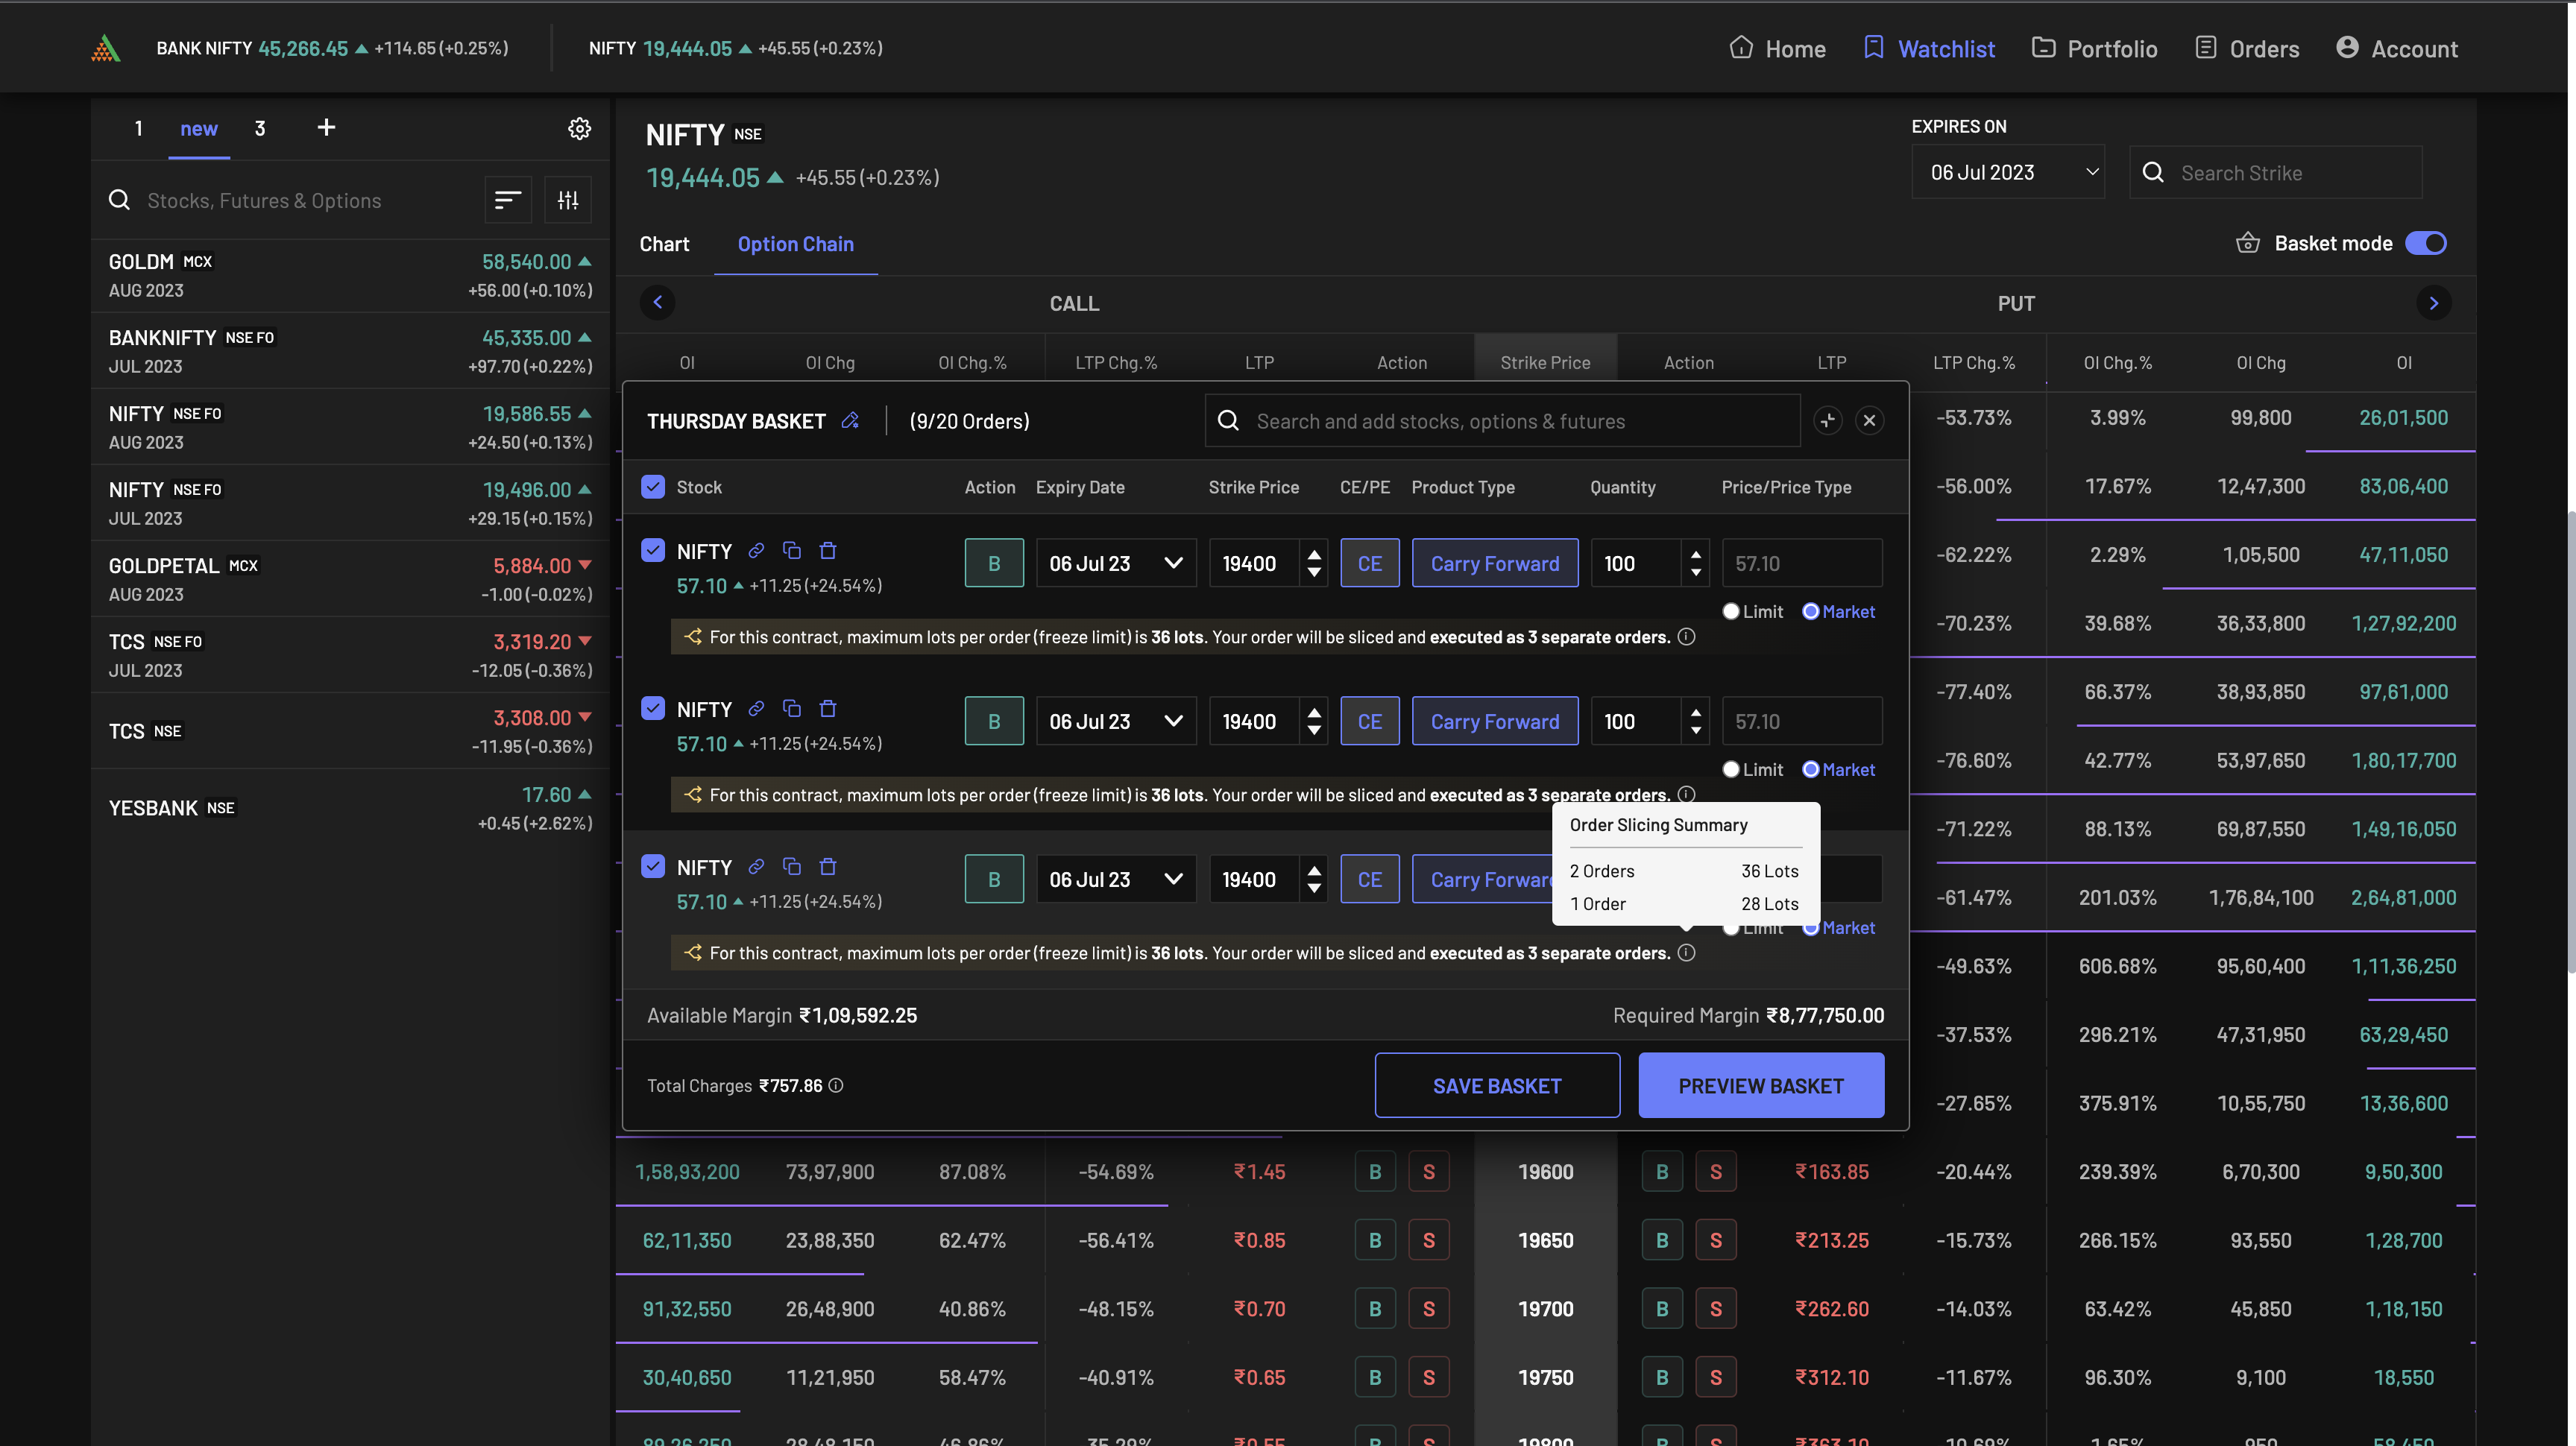Click the SAVE BASKET button
The image size is (2576, 1446).
click(x=1495, y=1085)
